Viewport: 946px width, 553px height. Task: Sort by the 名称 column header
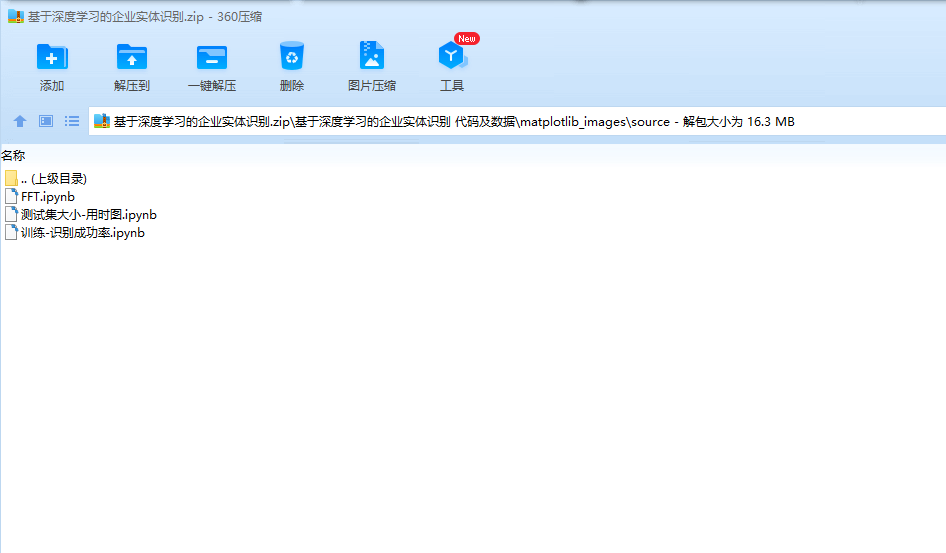13,156
